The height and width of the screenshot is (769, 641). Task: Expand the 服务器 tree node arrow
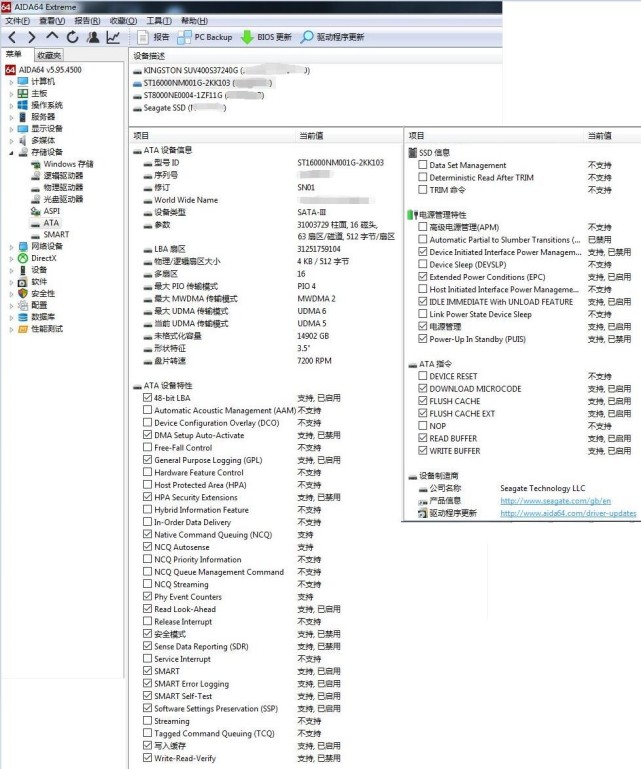pos(11,117)
